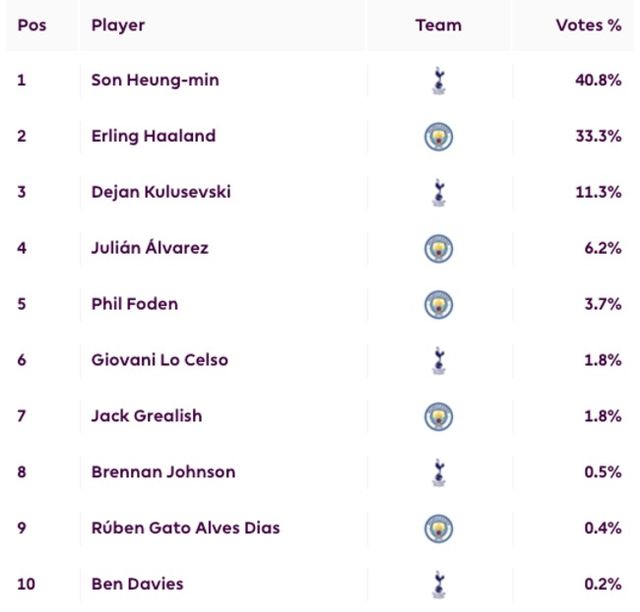Click Tottenham crest beside Brennan Johnson
Image resolution: width=640 pixels, height=612 pixels.
tap(437, 472)
